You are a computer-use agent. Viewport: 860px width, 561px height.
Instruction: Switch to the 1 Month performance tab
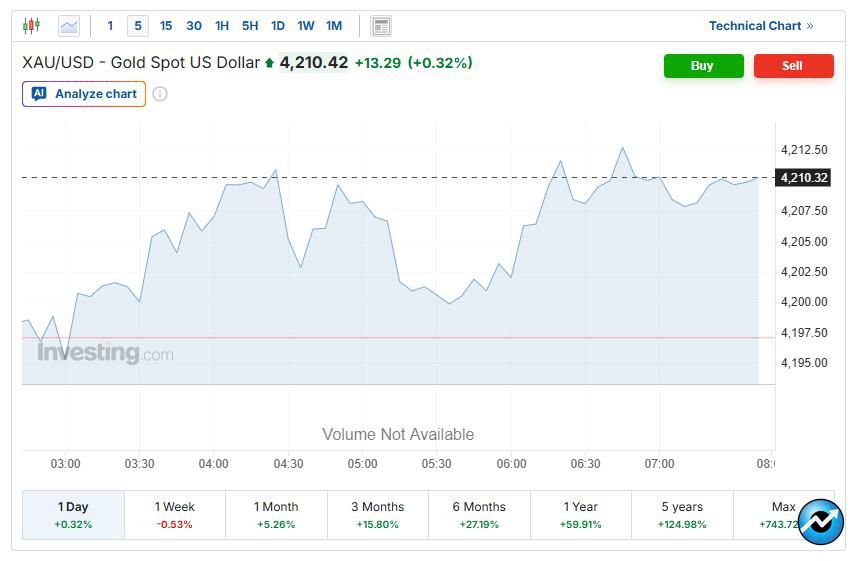tap(276, 515)
